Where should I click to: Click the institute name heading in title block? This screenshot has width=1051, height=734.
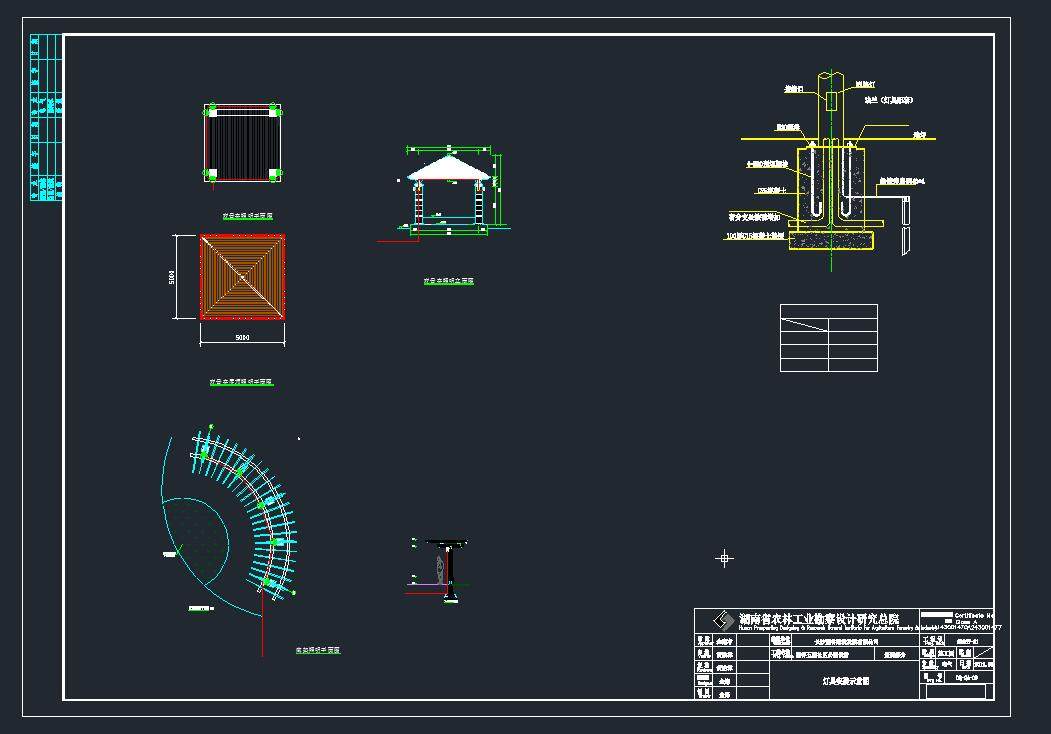[820, 619]
